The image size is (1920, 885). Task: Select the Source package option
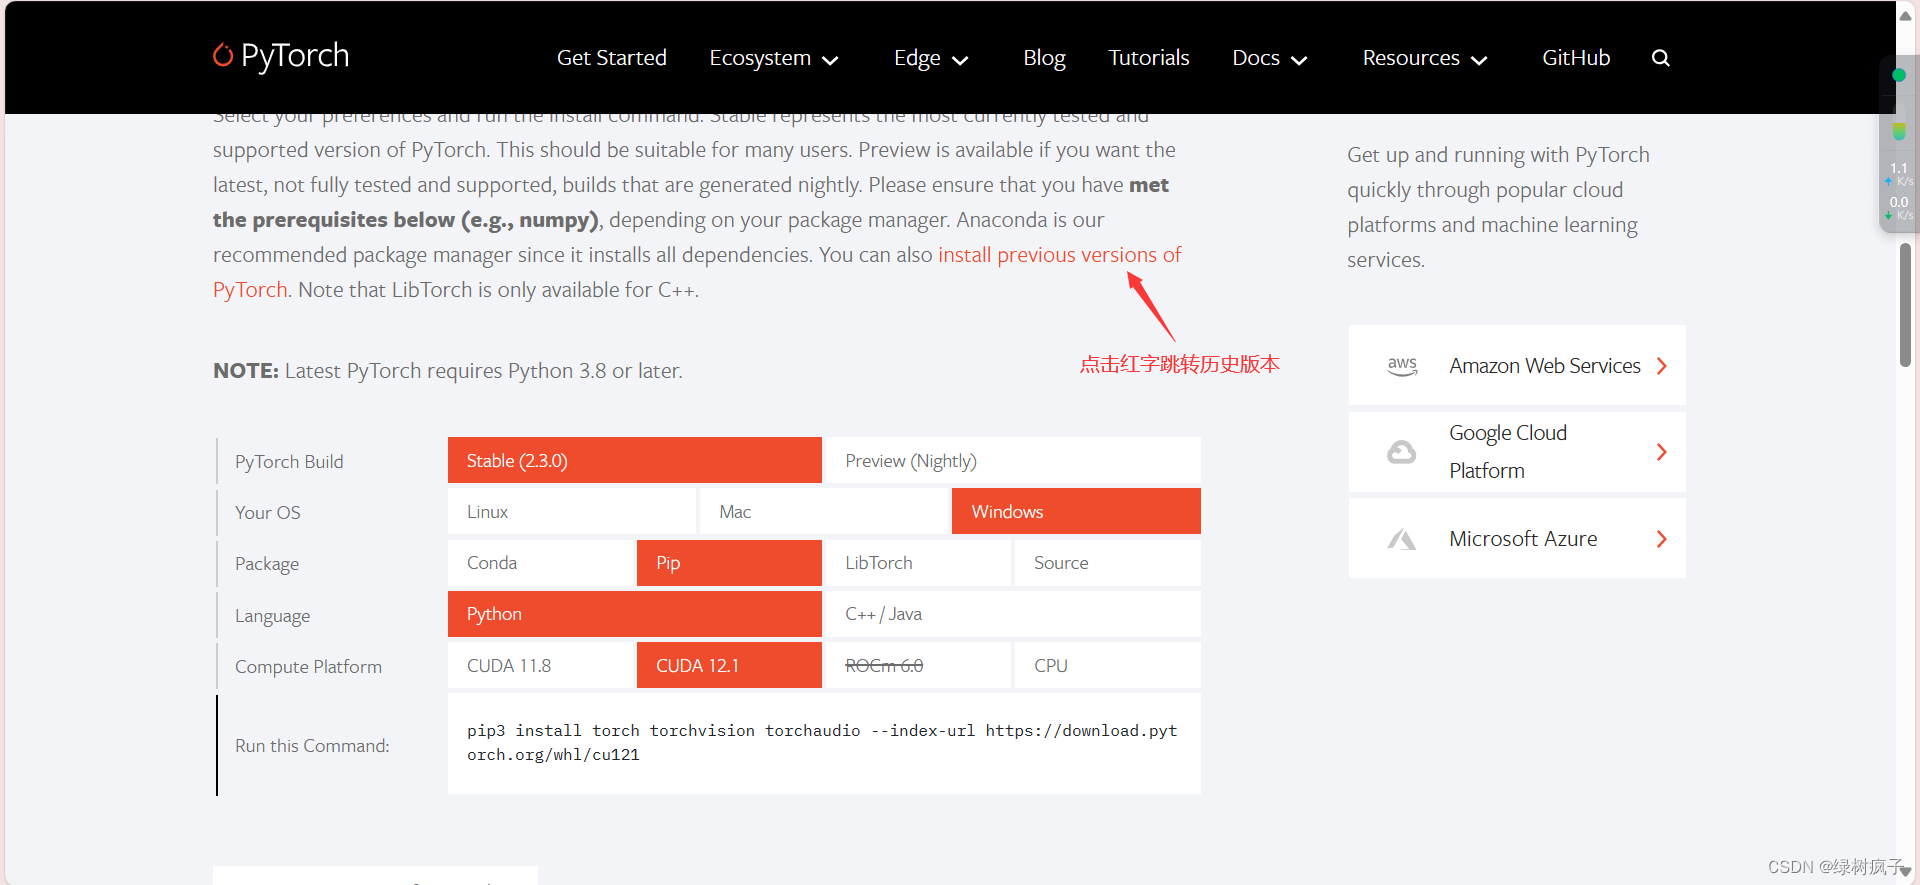[x=1108, y=563]
